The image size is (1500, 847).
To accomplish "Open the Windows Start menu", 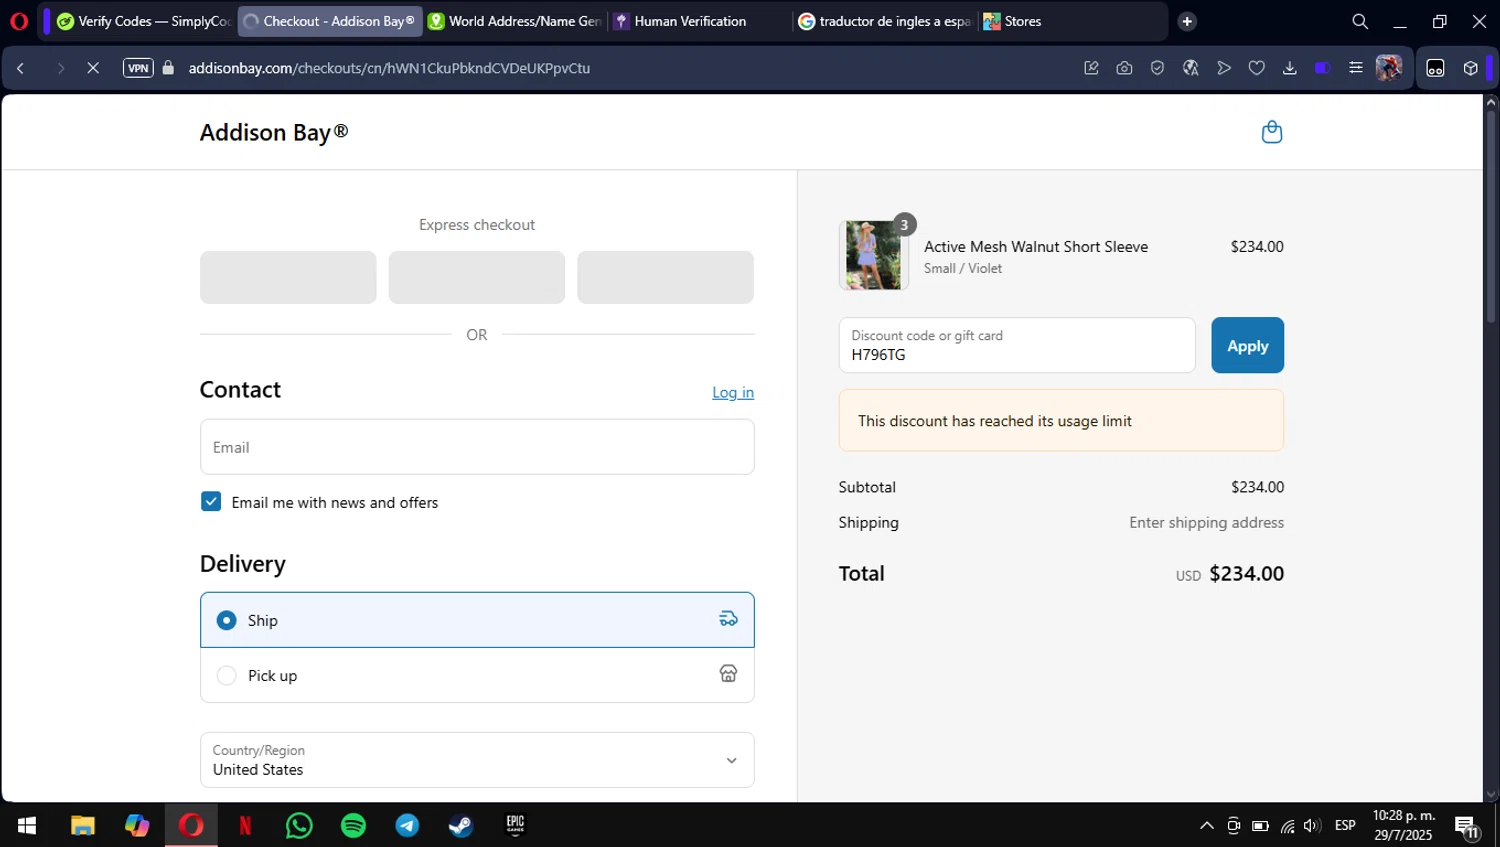I will 27,825.
